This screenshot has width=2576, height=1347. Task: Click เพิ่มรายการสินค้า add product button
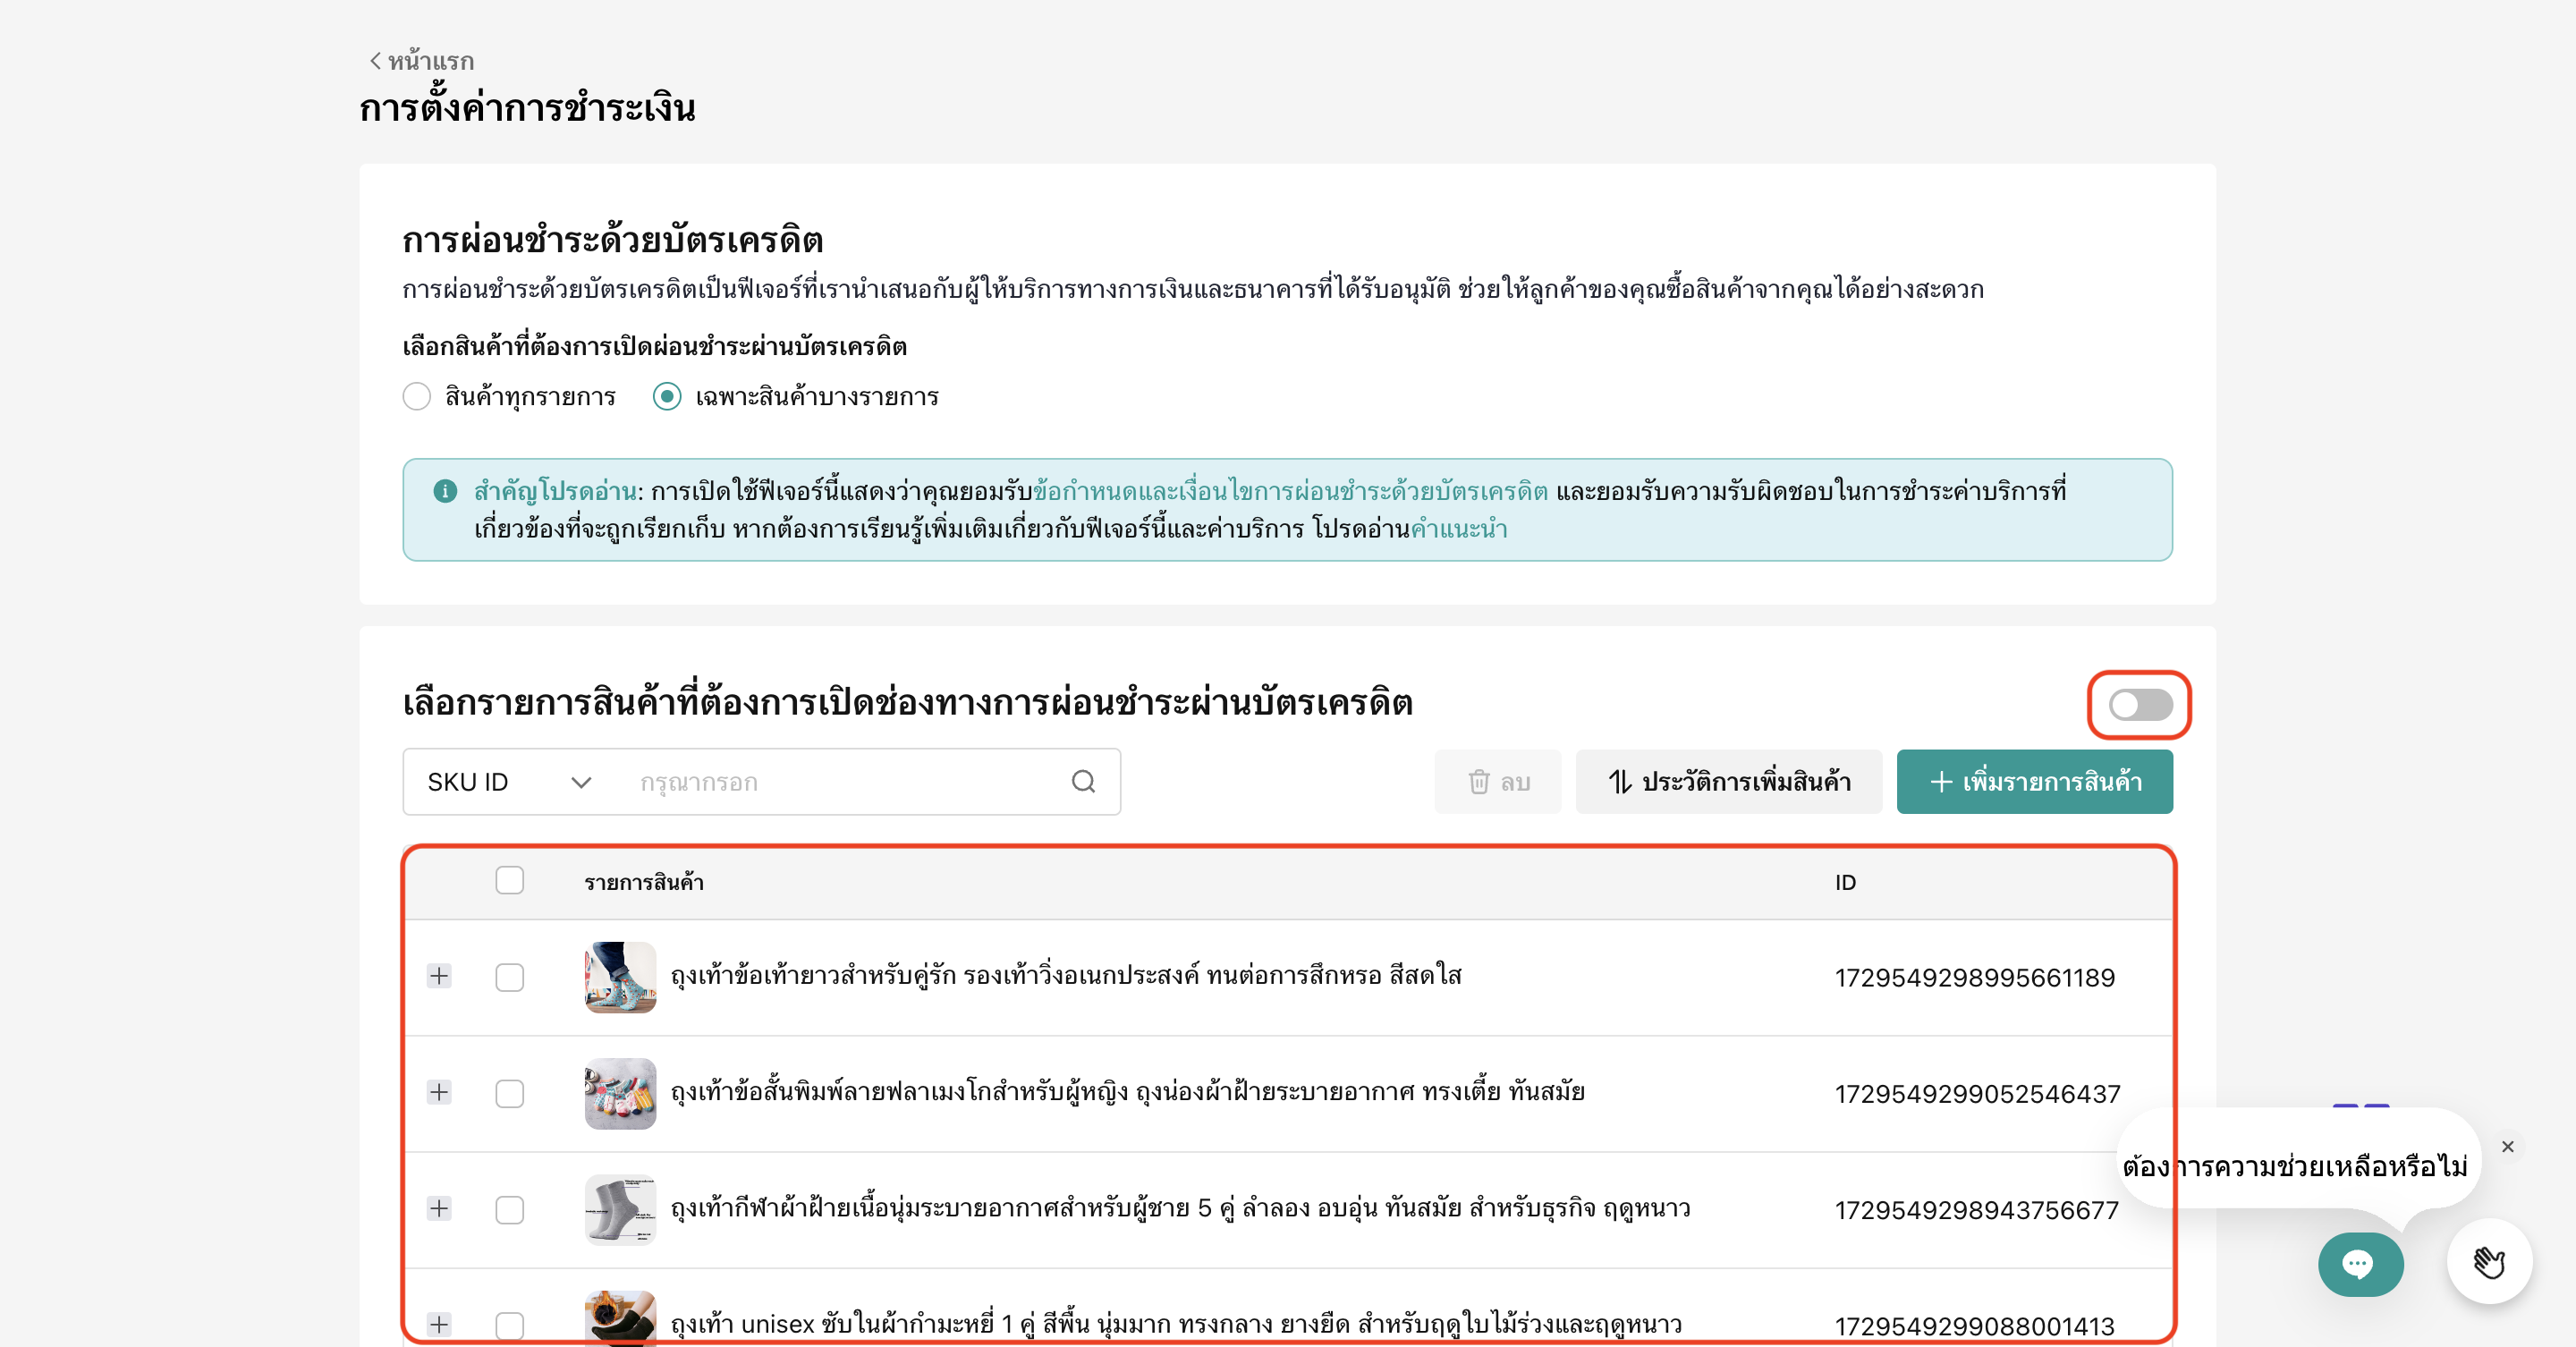tap(2034, 781)
